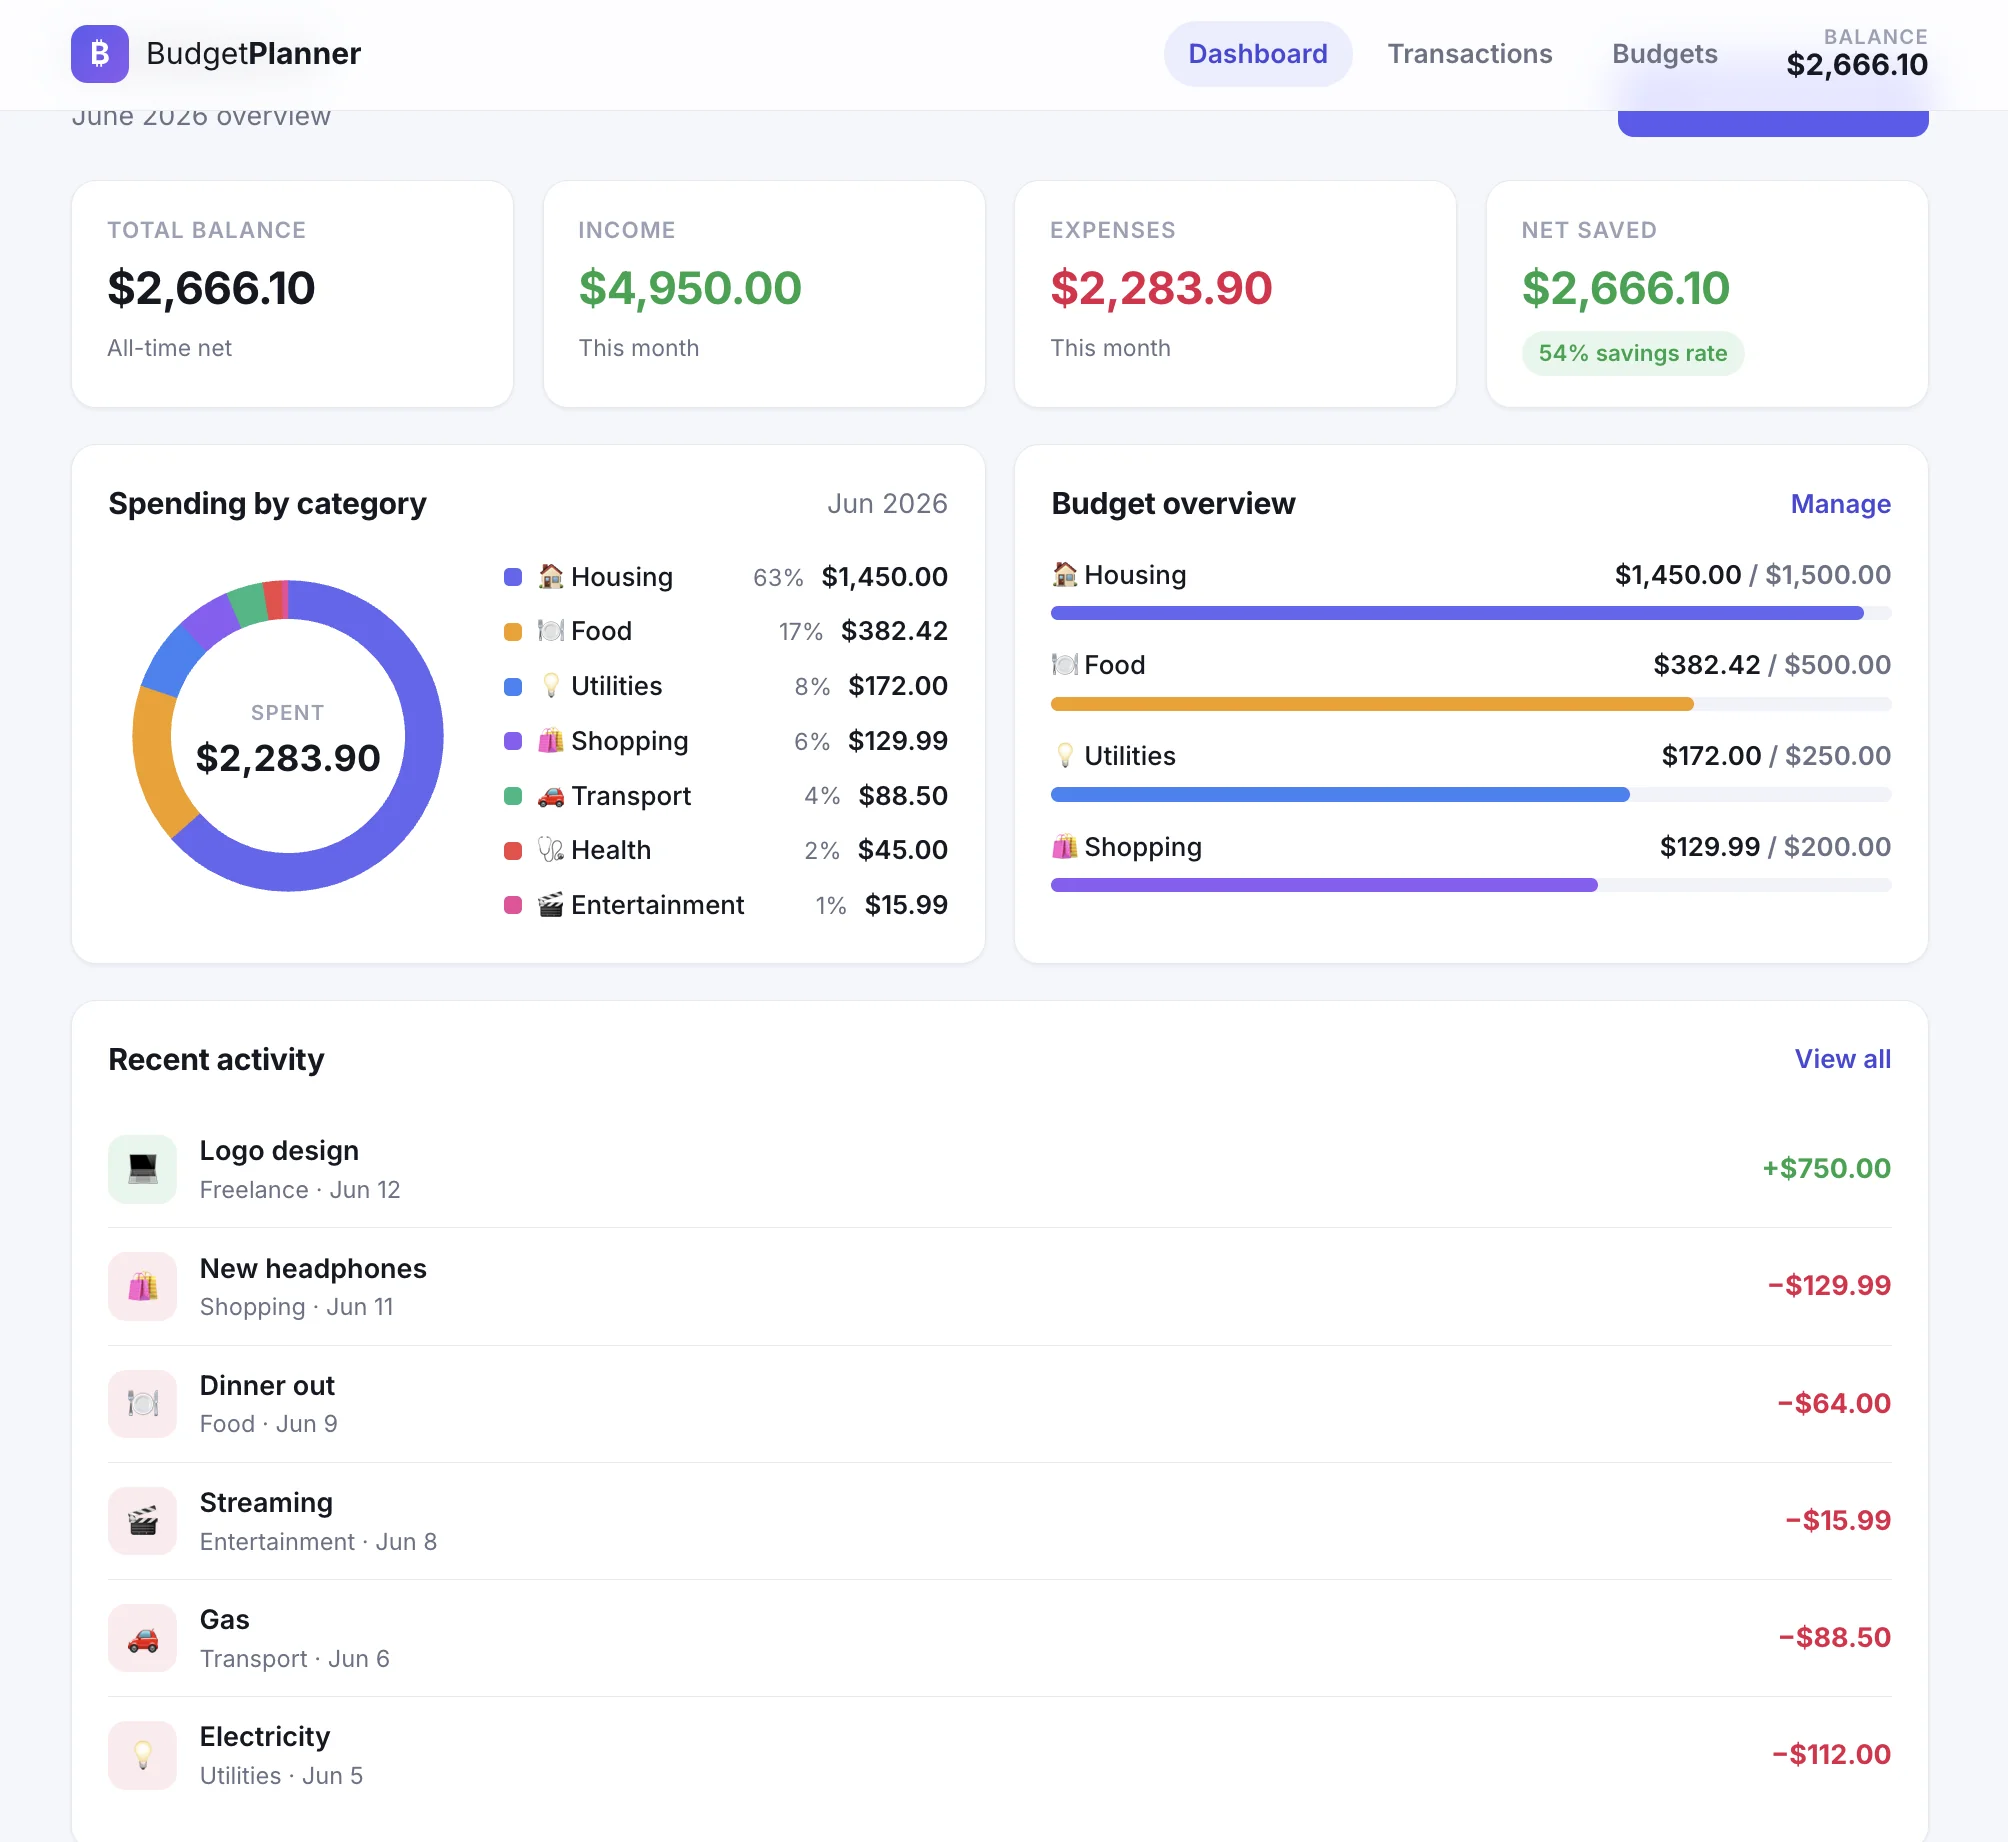Click the Income $4,950.00 amount

tap(690, 288)
